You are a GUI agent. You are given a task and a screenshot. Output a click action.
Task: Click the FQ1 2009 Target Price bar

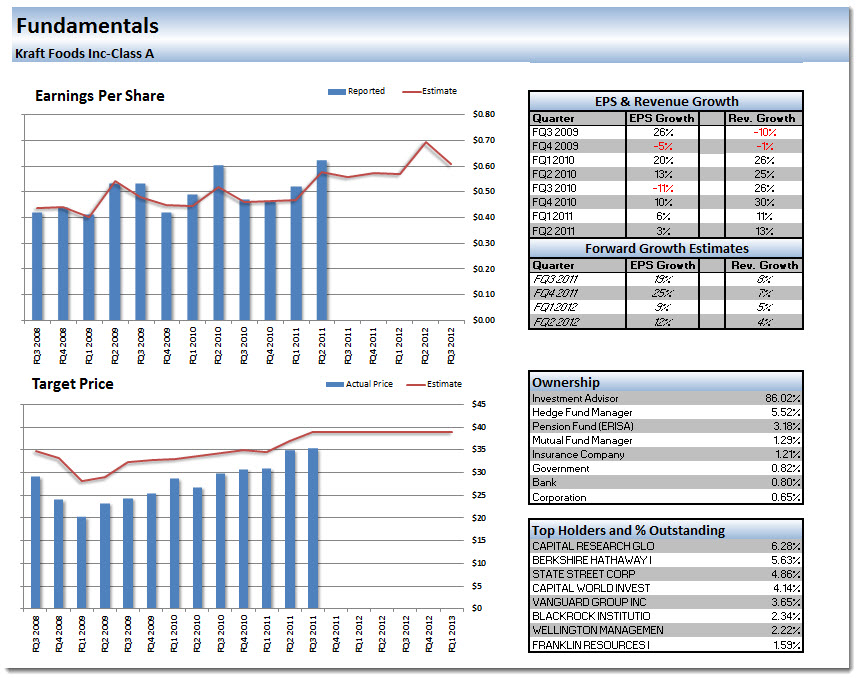(82, 562)
